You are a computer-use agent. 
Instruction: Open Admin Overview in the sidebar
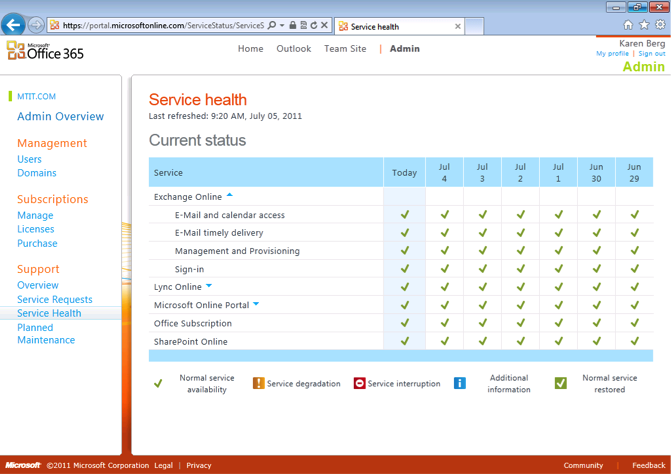pyautogui.click(x=60, y=116)
